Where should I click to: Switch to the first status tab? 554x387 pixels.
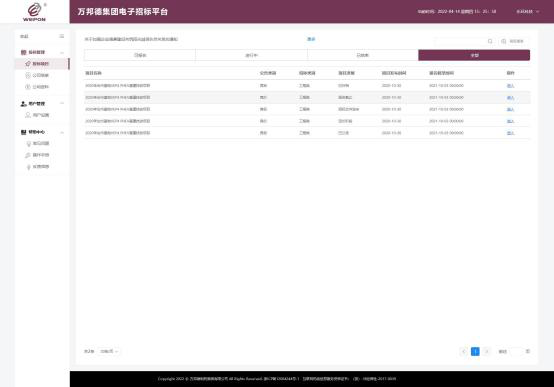140,55
